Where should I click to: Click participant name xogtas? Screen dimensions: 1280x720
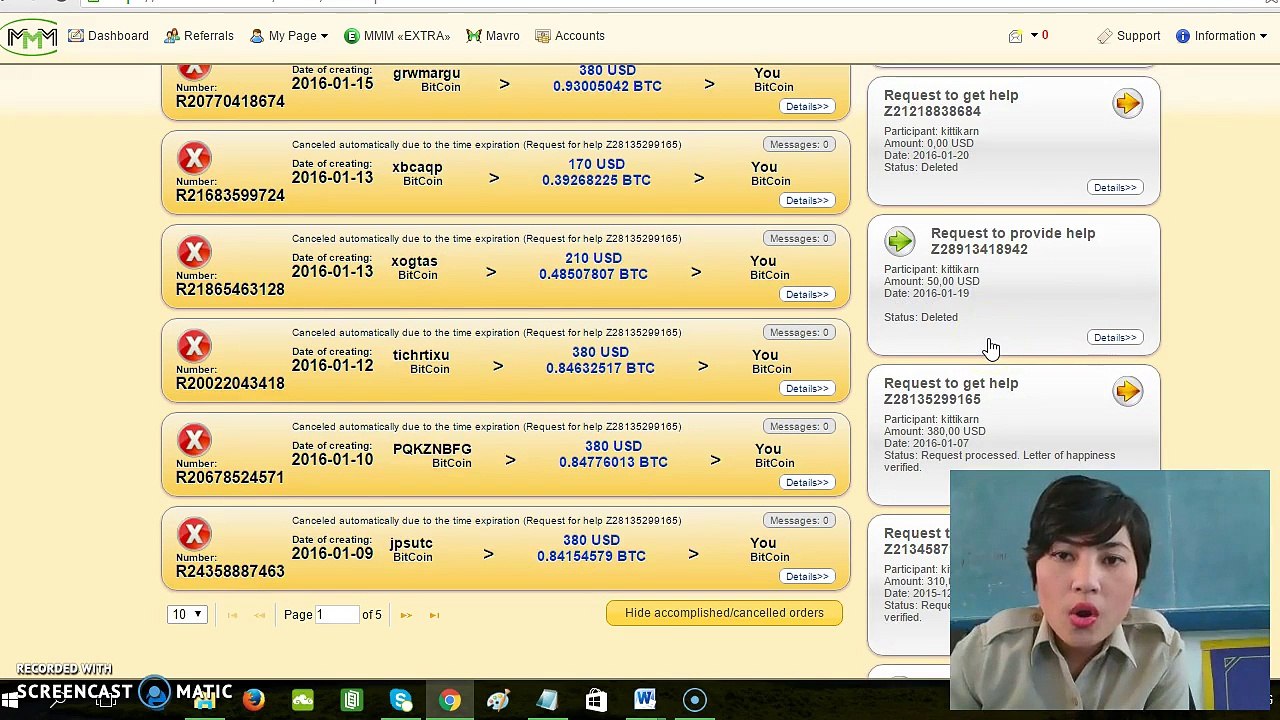tap(414, 261)
